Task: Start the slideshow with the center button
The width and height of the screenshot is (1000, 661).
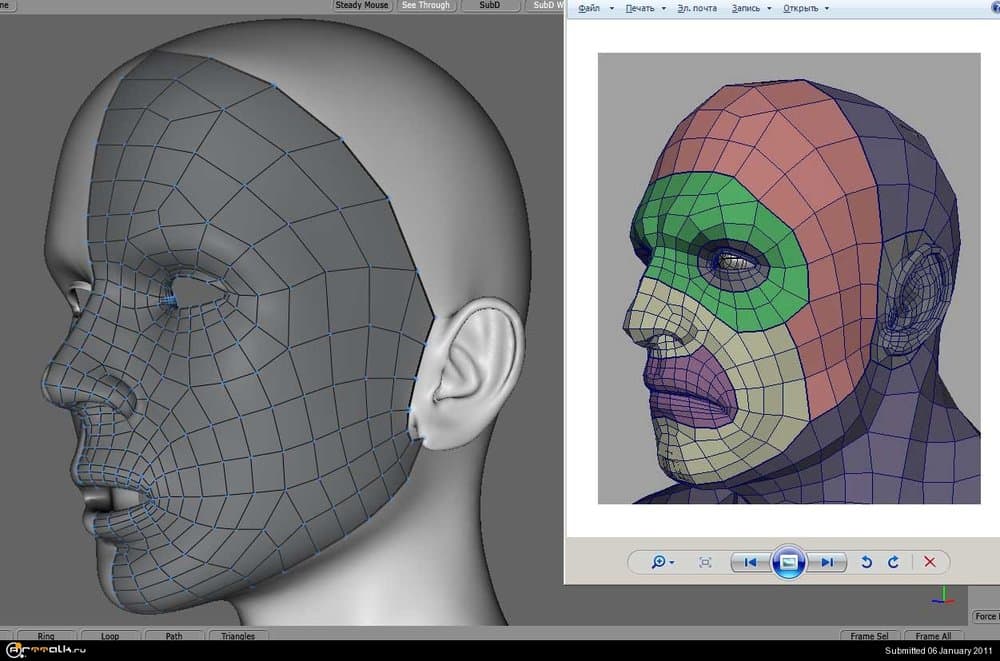Action: click(x=788, y=562)
